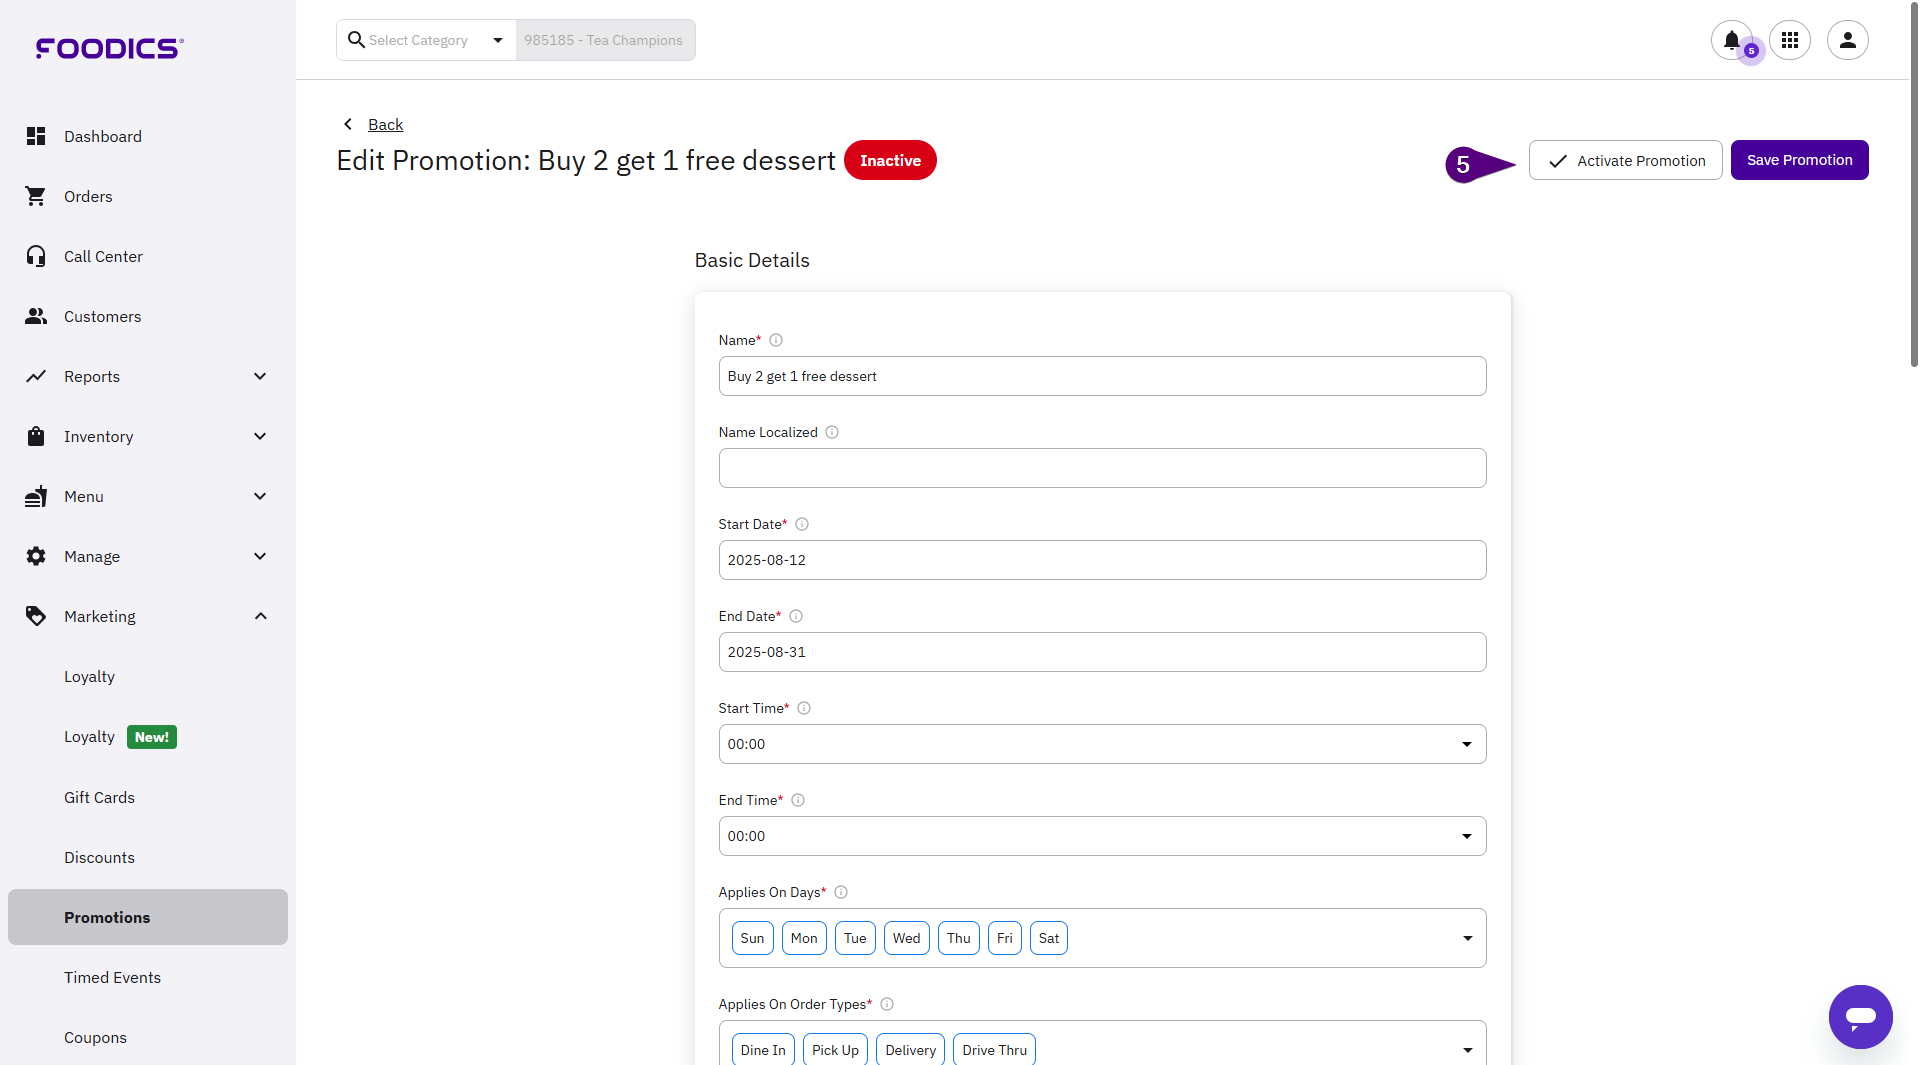This screenshot has height=1065, width=1920.
Task: Click the info icon beside Applies On Days
Action: (x=841, y=892)
